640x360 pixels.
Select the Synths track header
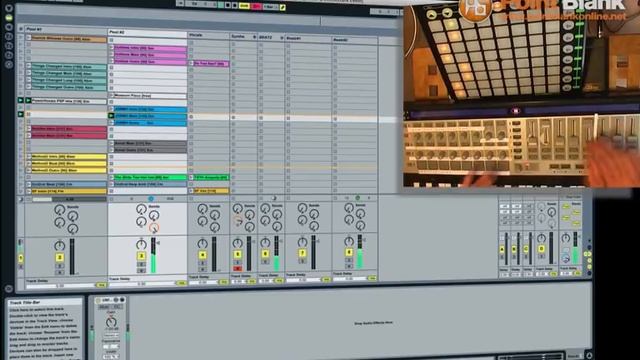[243, 37]
